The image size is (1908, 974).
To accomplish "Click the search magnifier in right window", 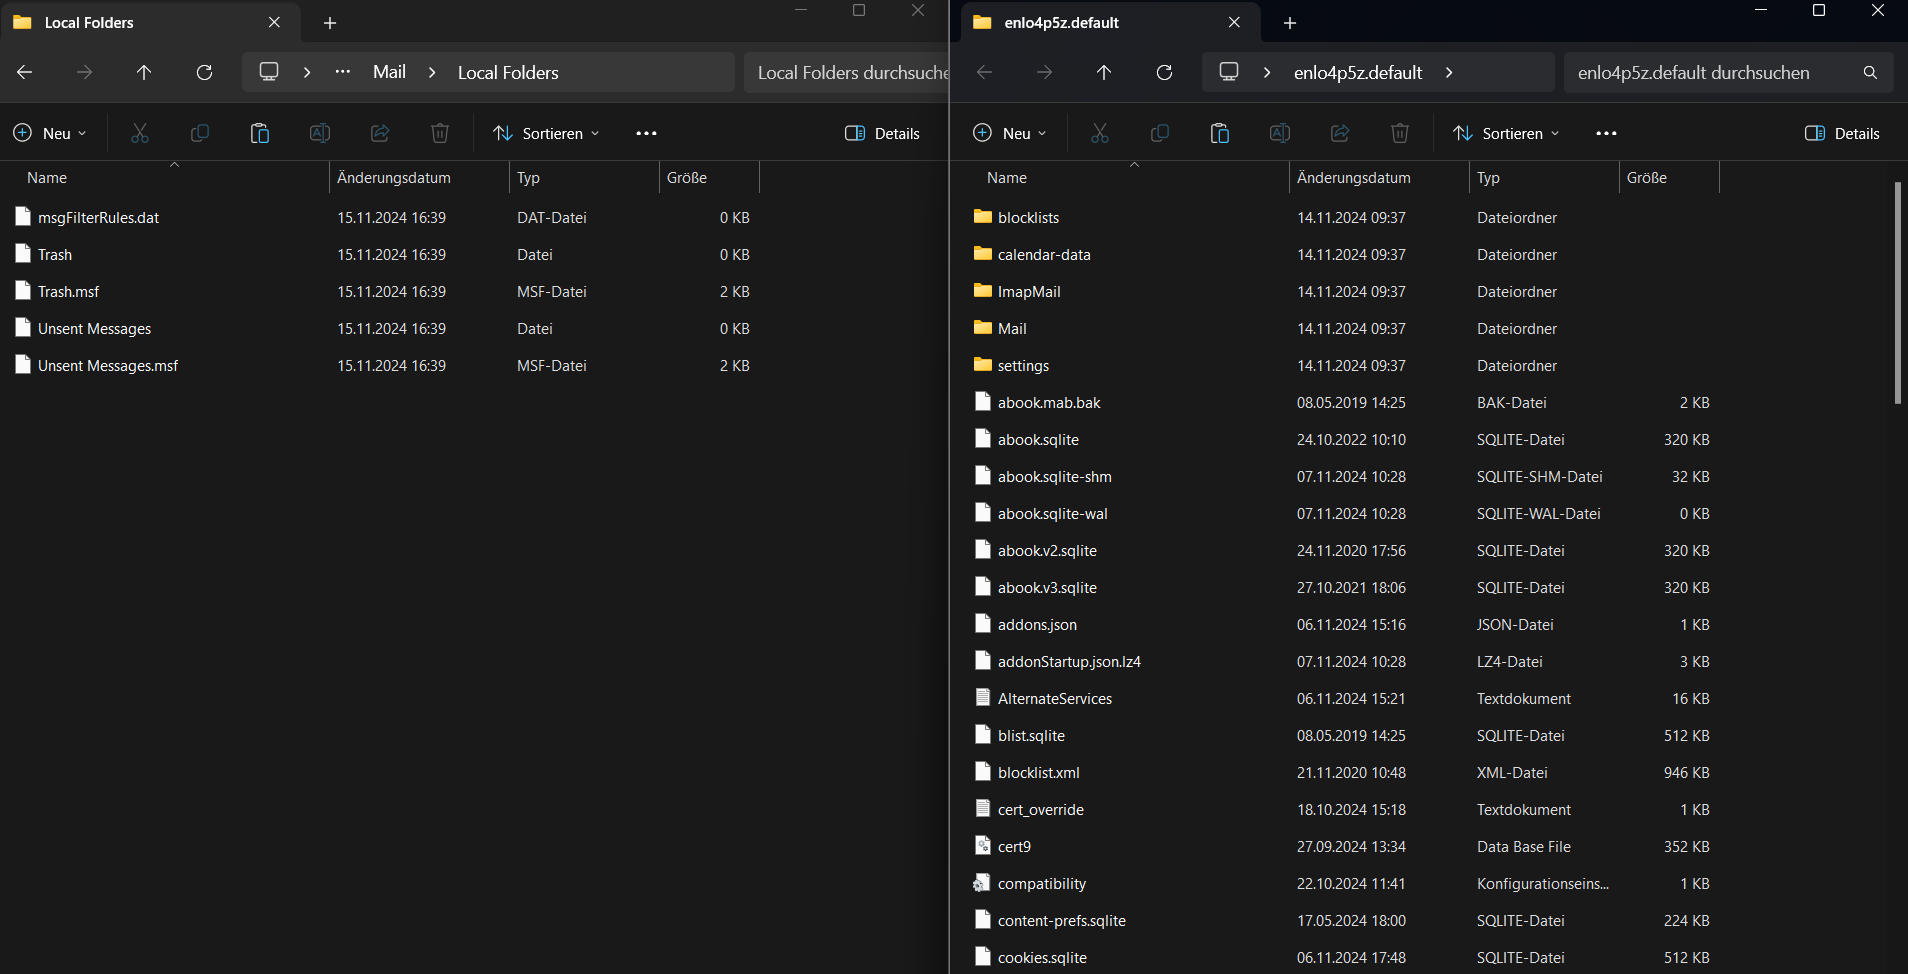I will tap(1870, 72).
